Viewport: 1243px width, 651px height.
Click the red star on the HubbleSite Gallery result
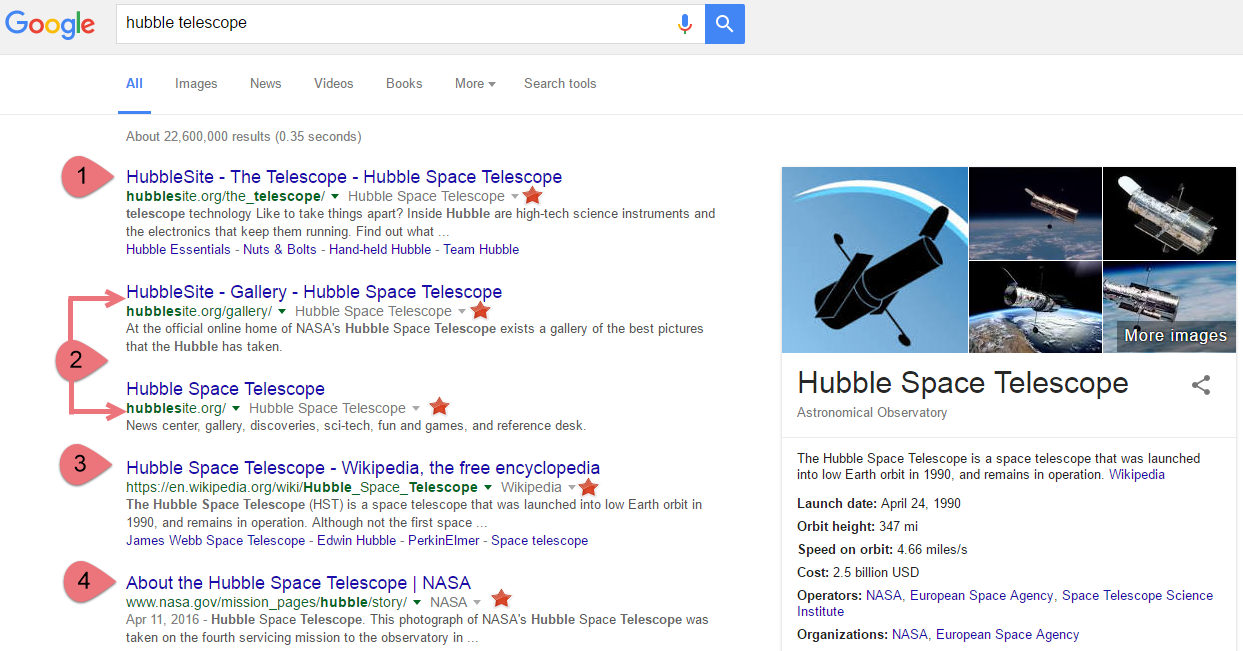click(x=480, y=311)
